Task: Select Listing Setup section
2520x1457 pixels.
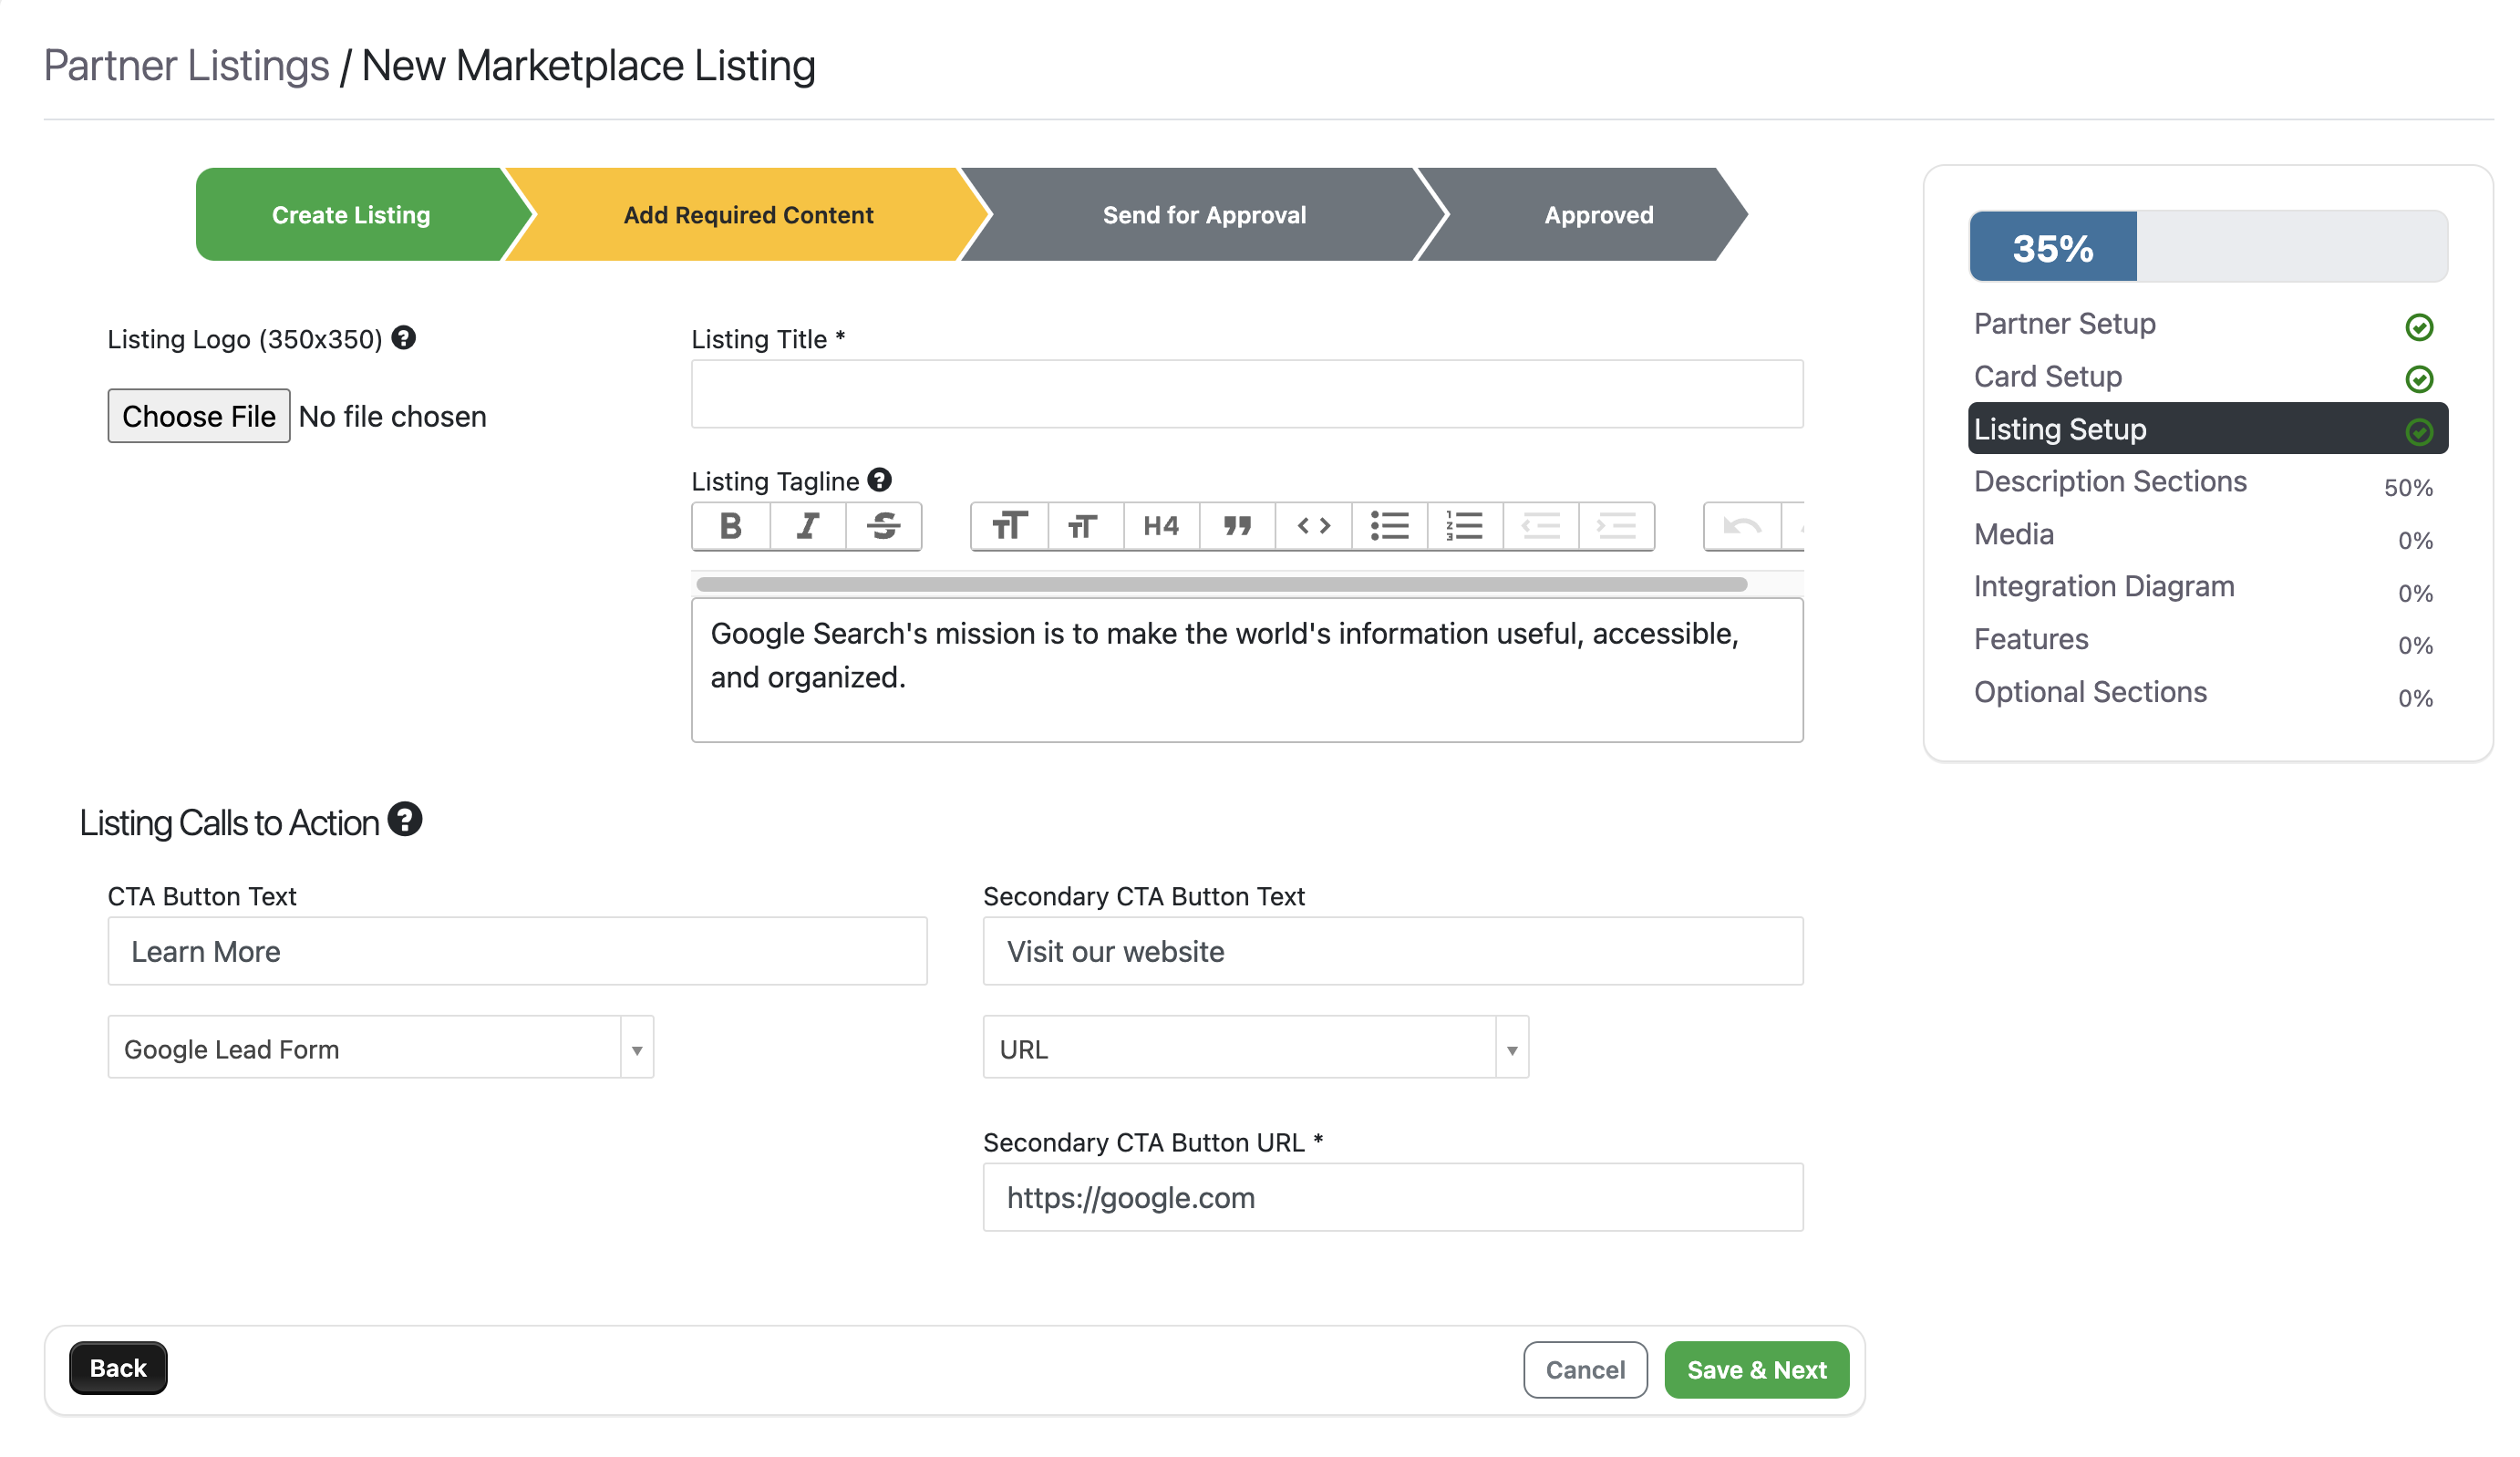Action: tap(2207, 429)
